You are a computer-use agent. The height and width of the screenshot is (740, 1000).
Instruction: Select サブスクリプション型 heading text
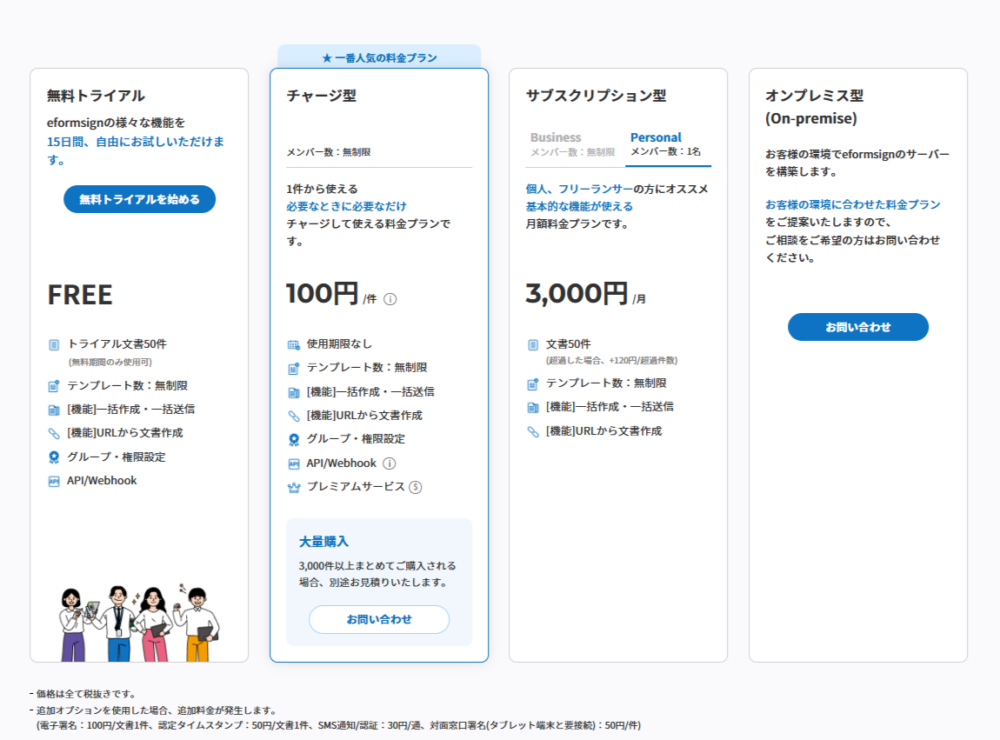coord(596,96)
